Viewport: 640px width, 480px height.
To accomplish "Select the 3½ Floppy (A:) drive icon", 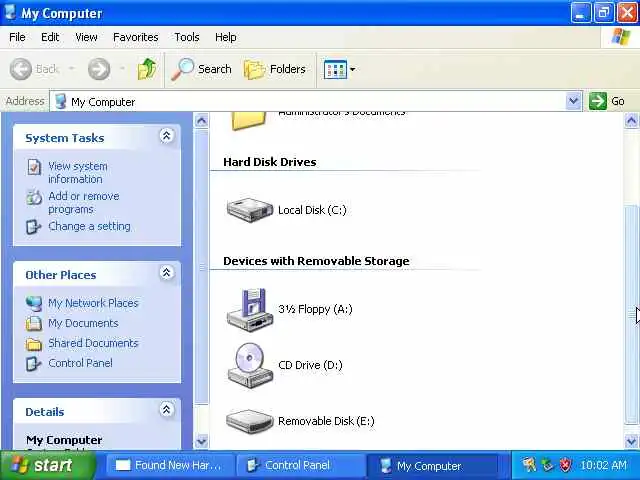I will pos(249,309).
